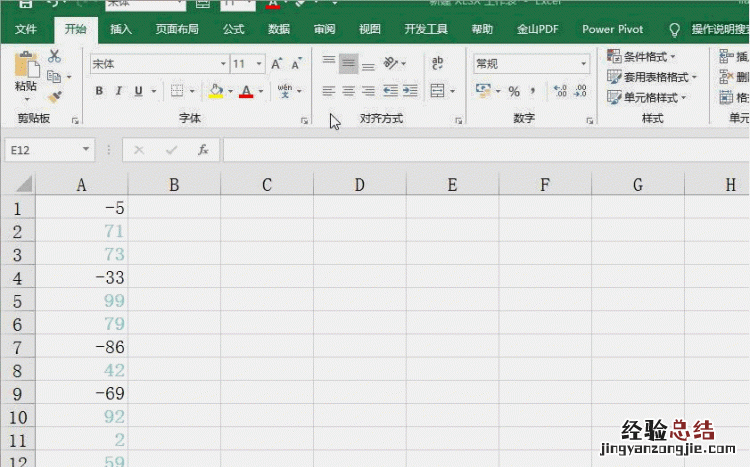Toggle center horizontal alignment
The height and width of the screenshot is (467, 750).
[x=348, y=92]
